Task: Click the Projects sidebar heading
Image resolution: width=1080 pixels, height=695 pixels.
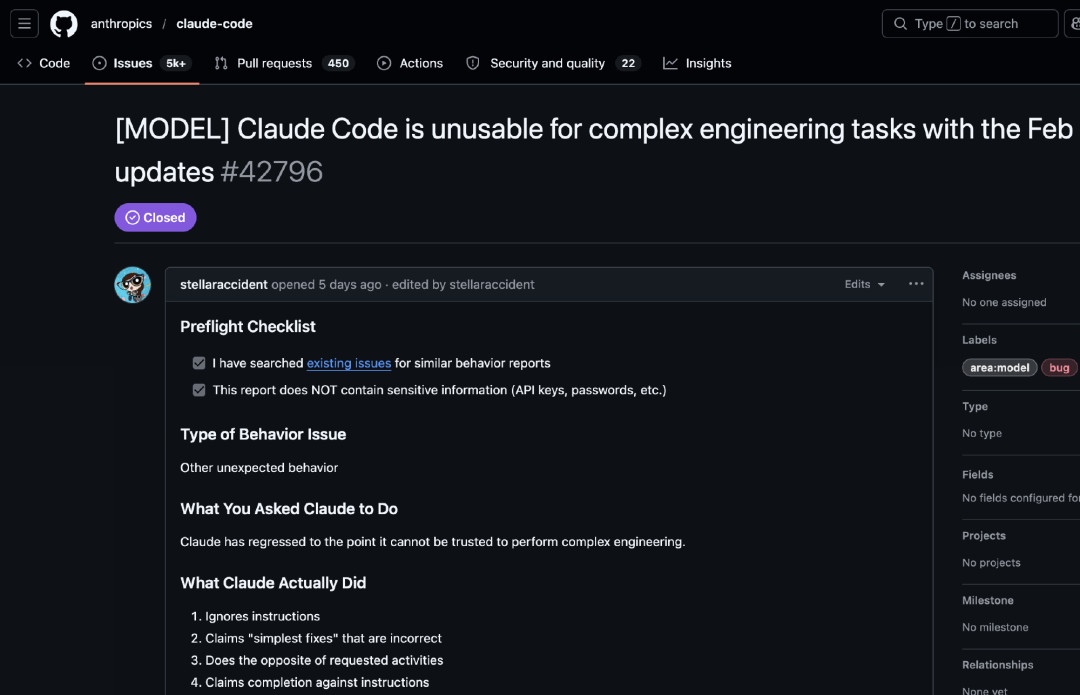Action: coord(984,536)
